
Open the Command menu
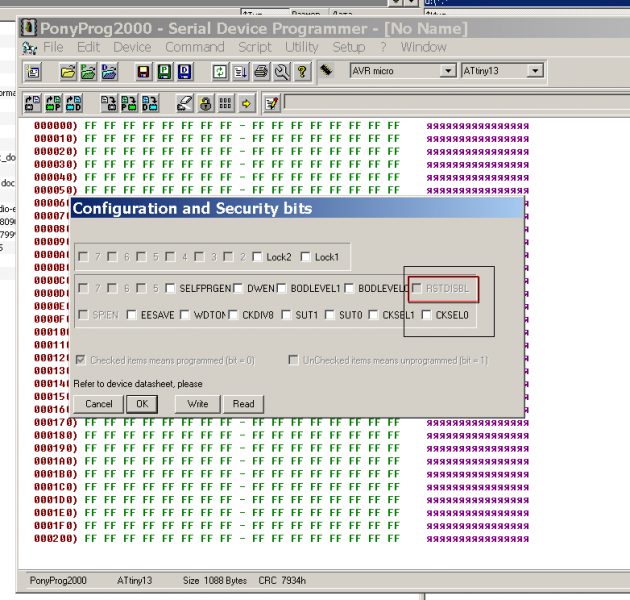(x=195, y=47)
